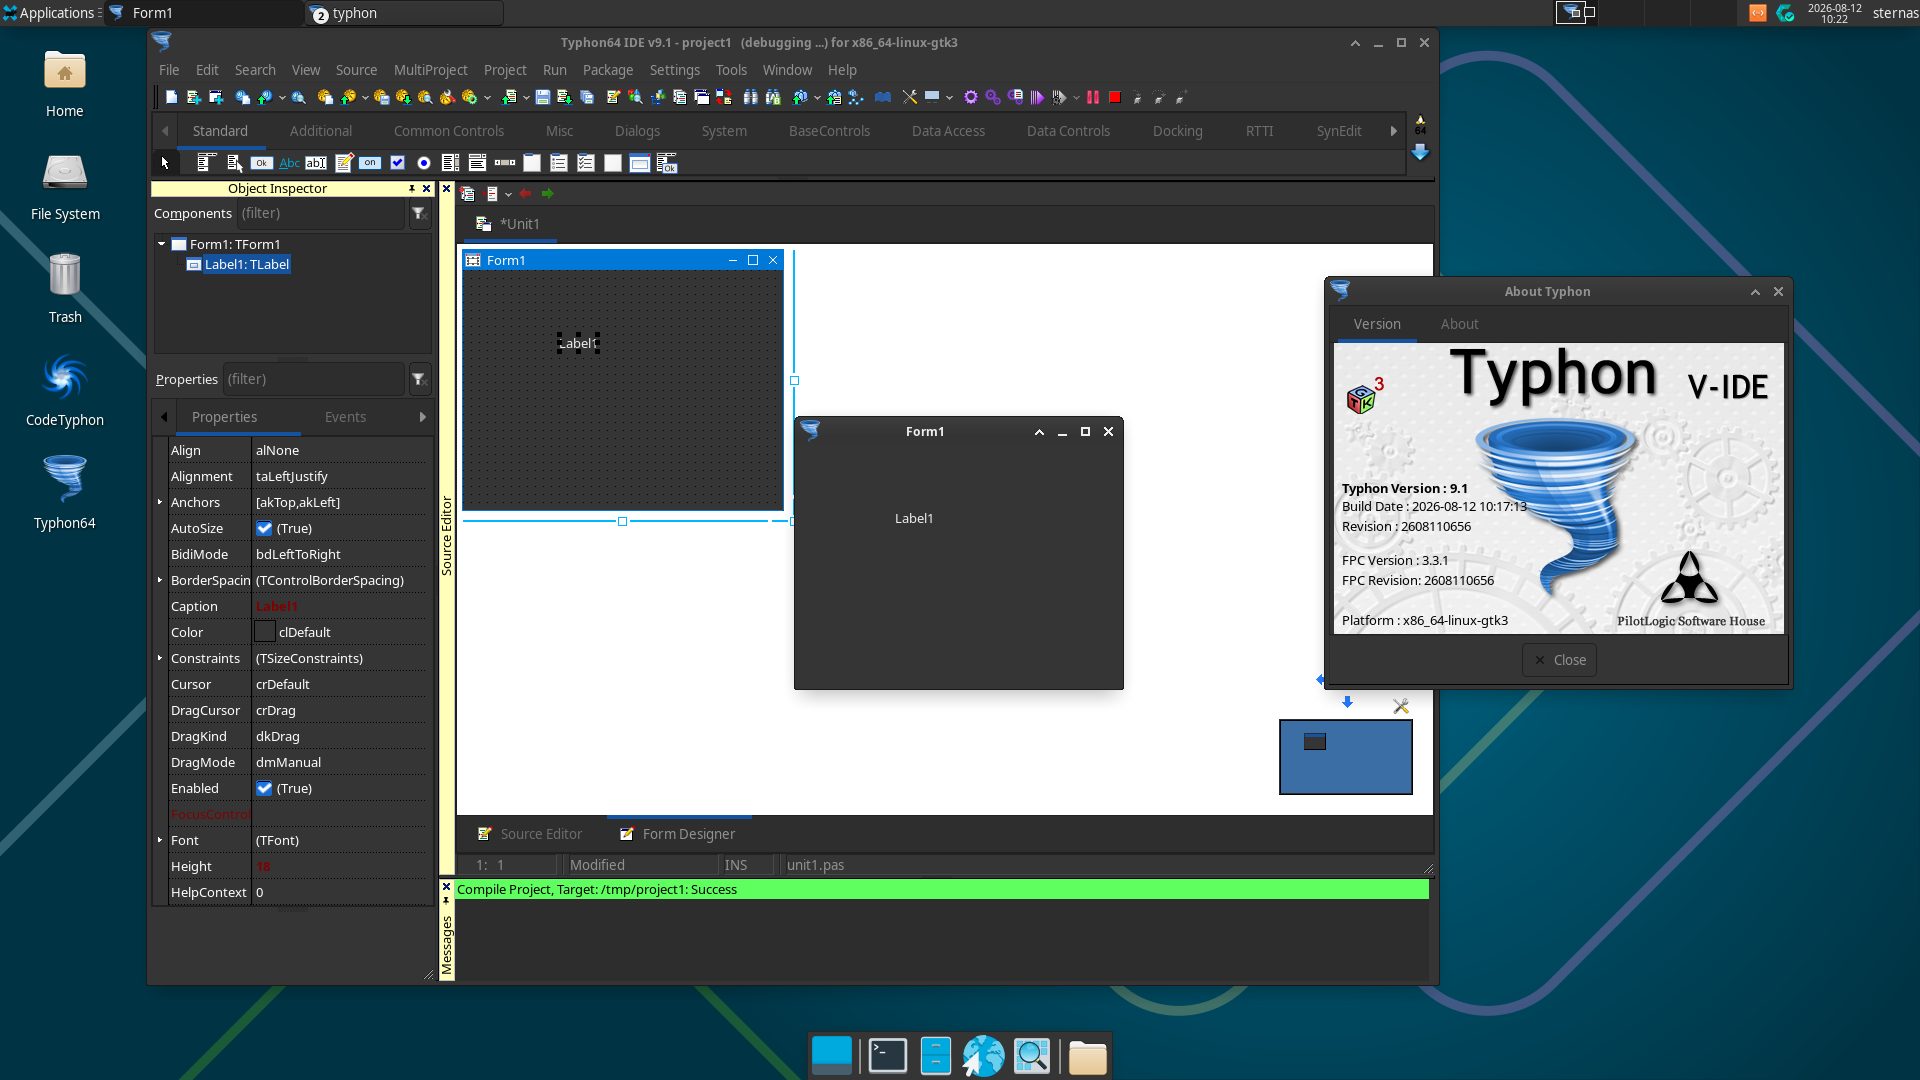
Task: Open the desktop/layout dropdown arrow
Action: click(949, 98)
